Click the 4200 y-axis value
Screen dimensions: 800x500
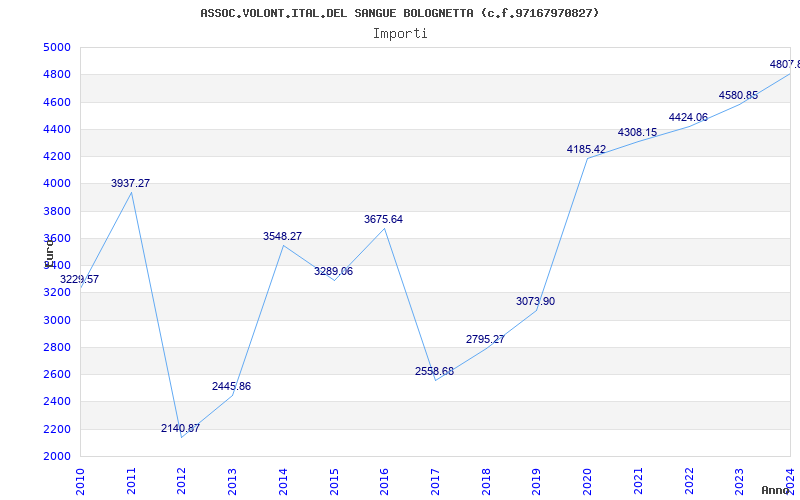(x=57, y=157)
